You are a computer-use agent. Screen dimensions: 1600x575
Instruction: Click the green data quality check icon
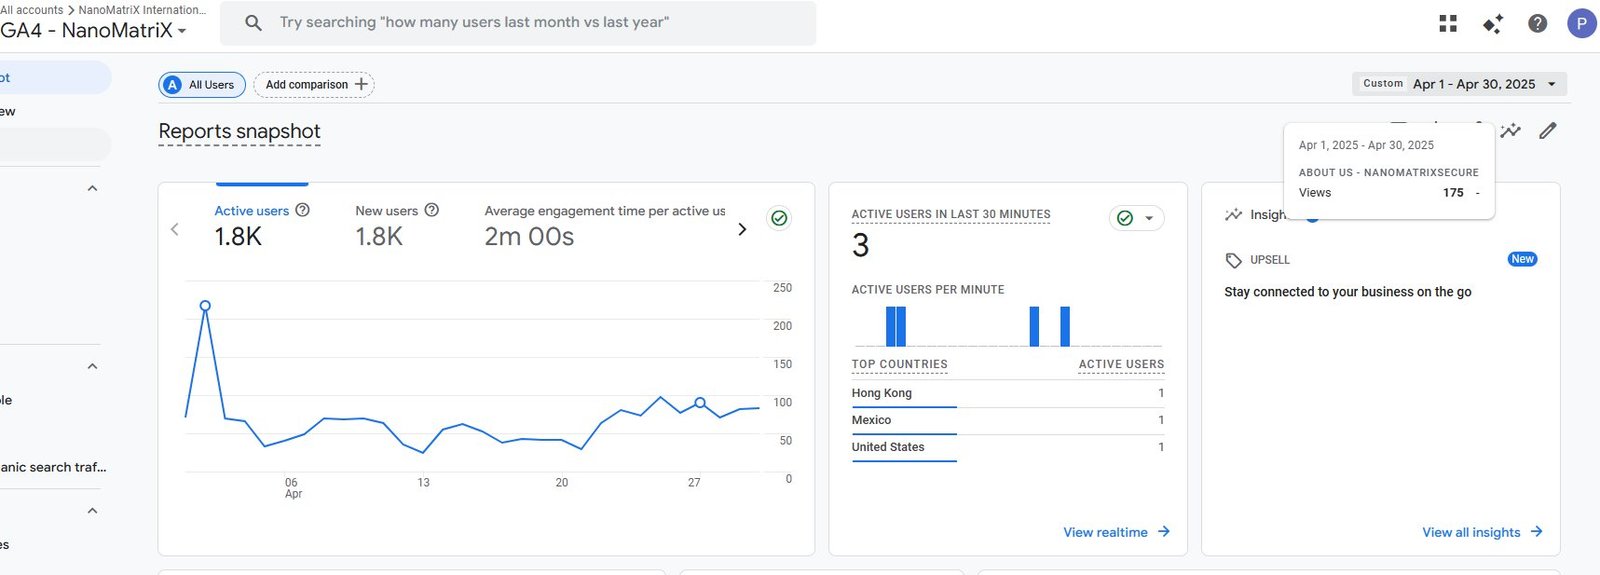point(779,218)
